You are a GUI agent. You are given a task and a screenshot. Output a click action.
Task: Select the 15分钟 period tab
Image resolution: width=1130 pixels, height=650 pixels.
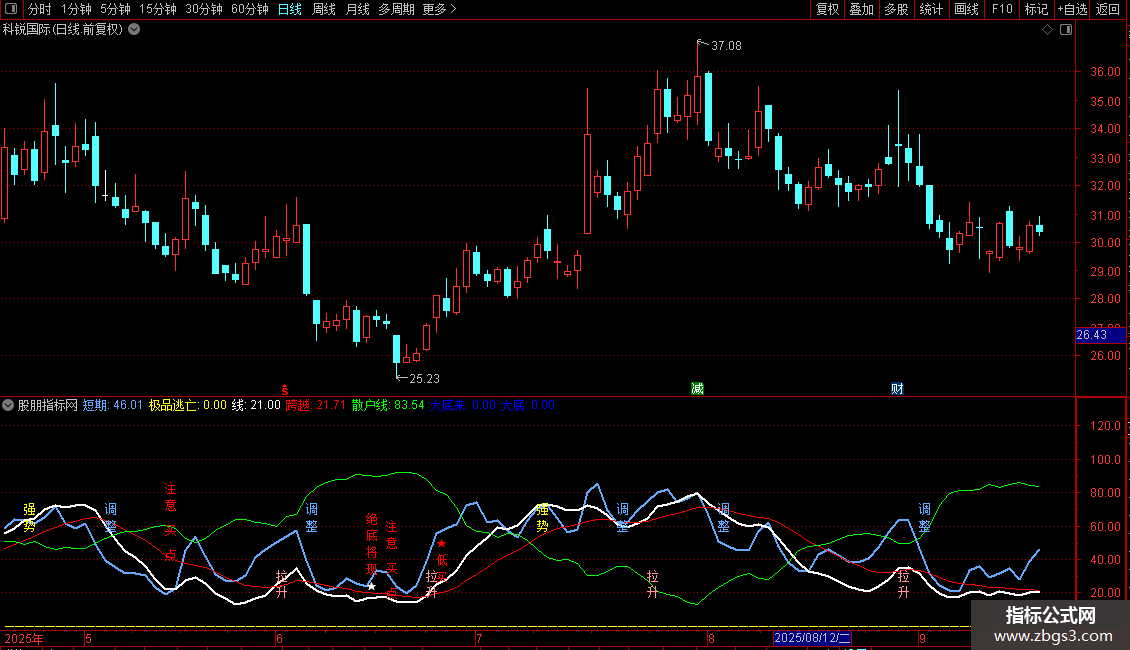pyautogui.click(x=157, y=9)
